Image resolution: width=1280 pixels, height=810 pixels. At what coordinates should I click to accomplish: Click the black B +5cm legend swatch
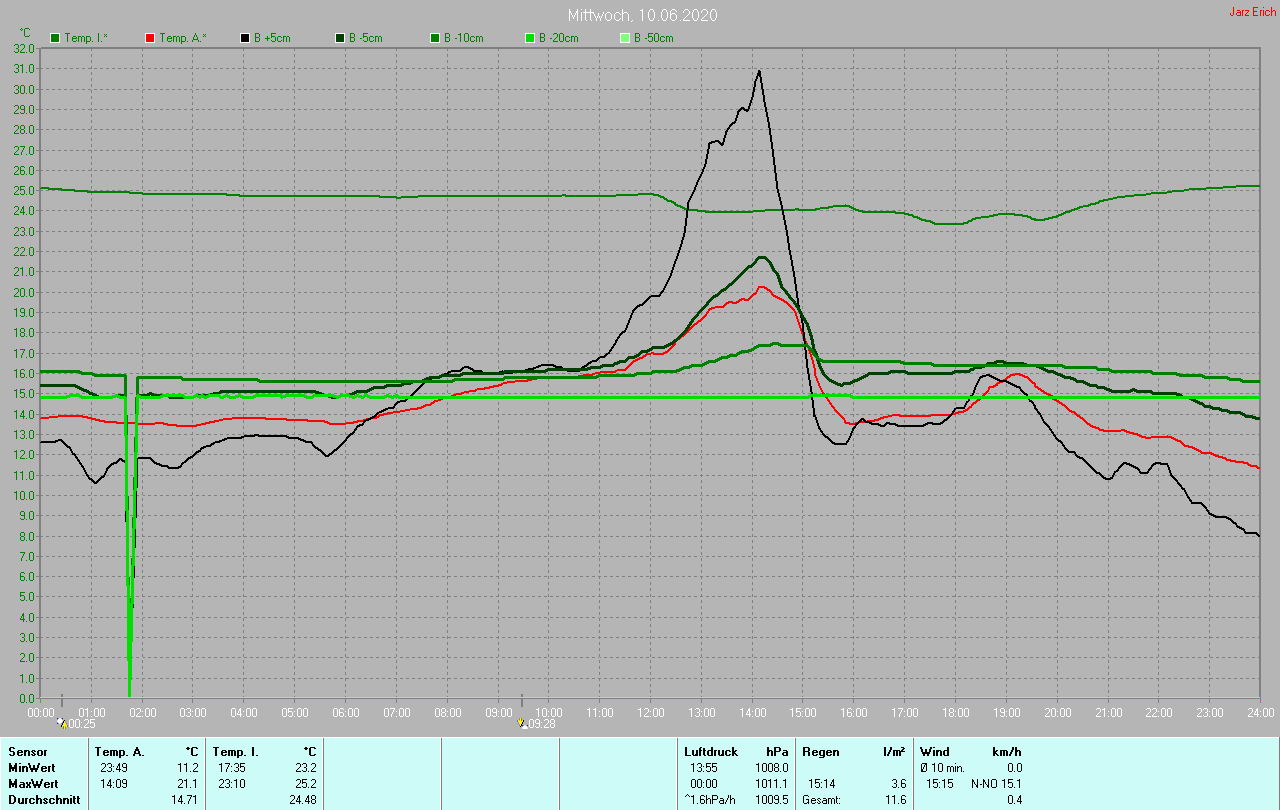click(x=245, y=37)
